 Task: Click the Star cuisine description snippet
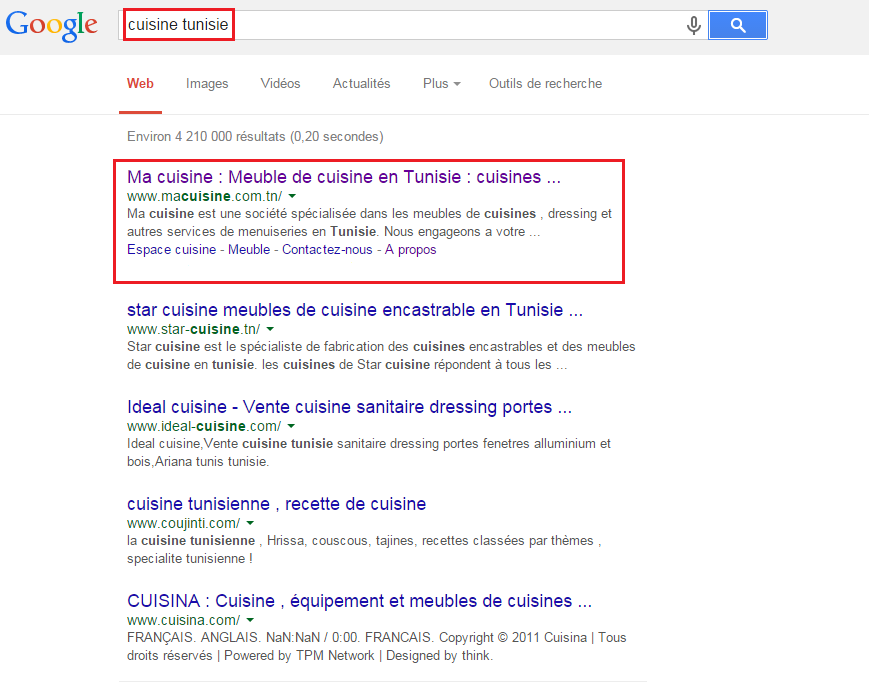pyautogui.click(x=381, y=355)
